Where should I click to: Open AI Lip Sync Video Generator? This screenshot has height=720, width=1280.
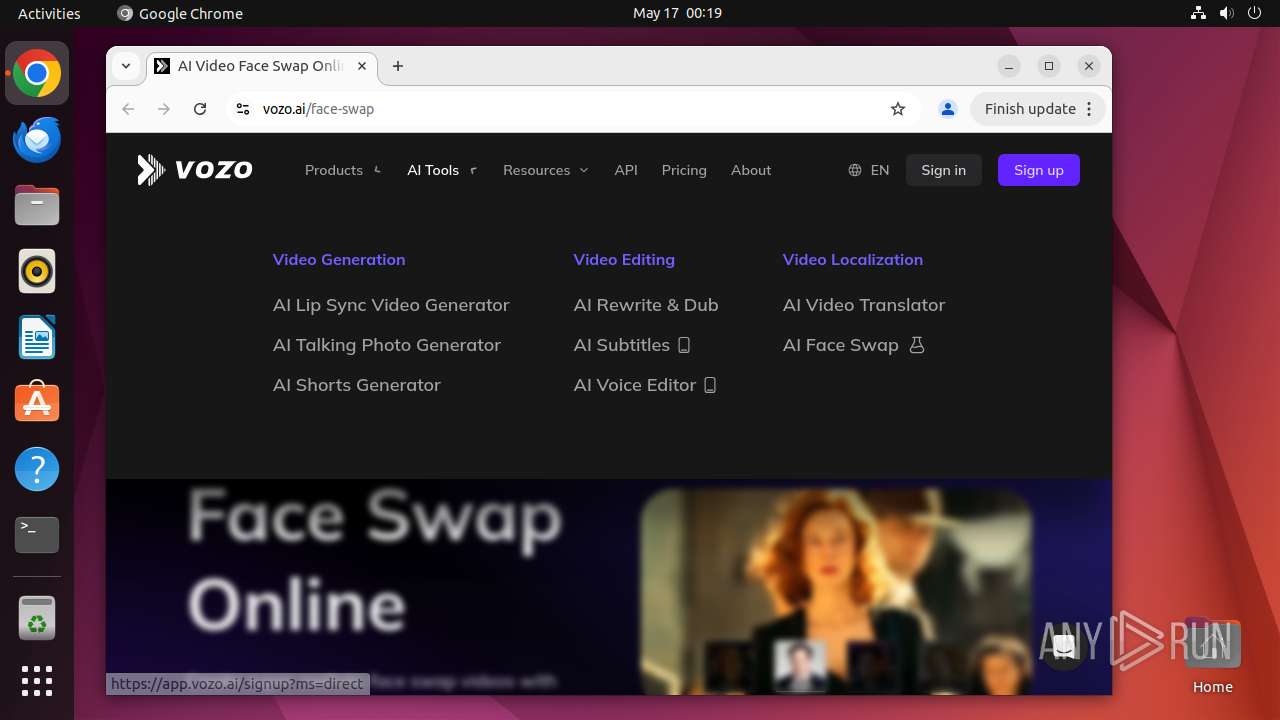coord(391,305)
